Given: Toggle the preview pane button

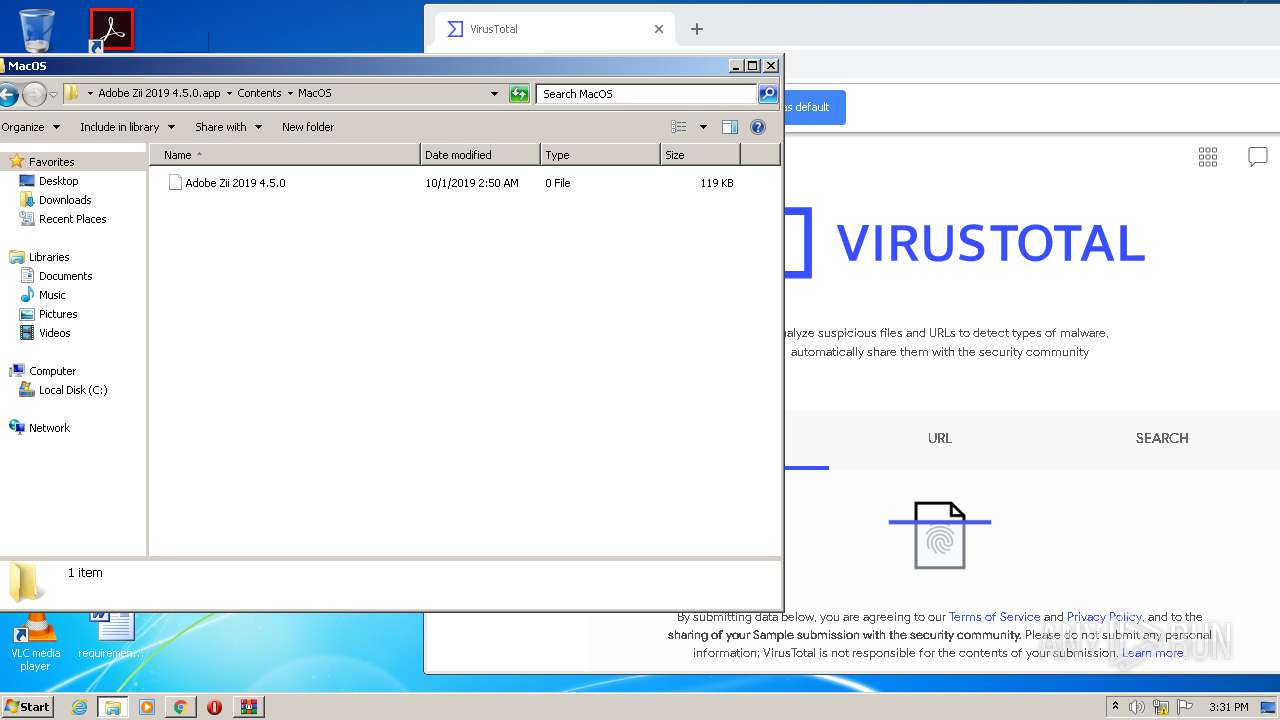Looking at the screenshot, I should [x=730, y=127].
